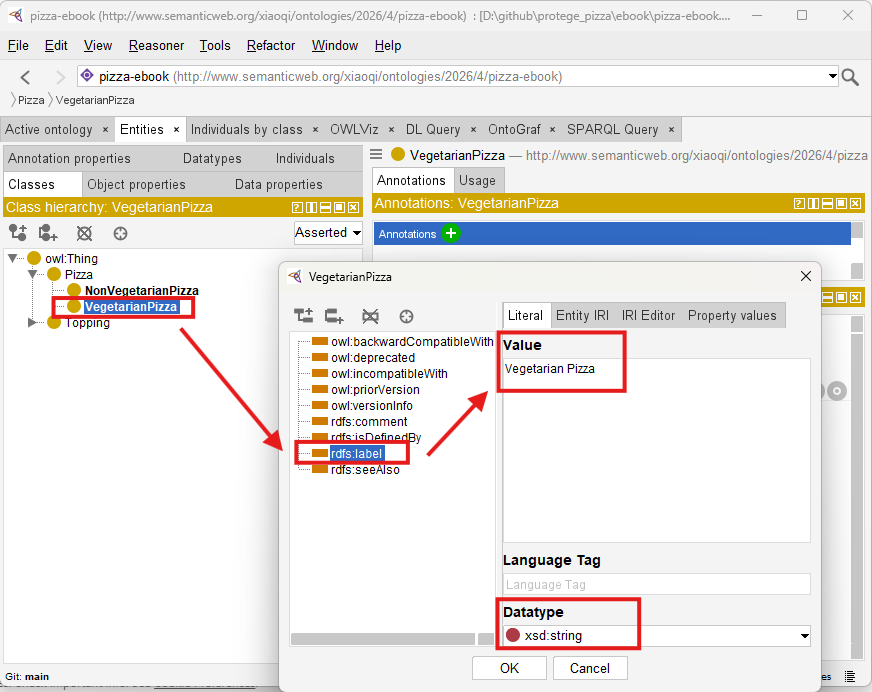
Task: Expand the Topping tree node
Action: click(32, 323)
